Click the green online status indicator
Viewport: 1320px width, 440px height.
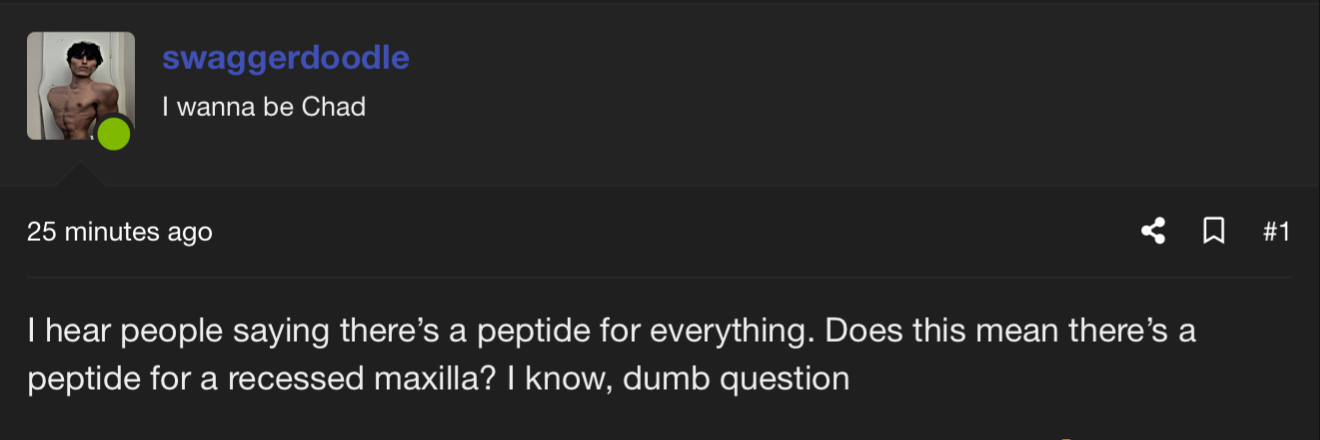(114, 133)
